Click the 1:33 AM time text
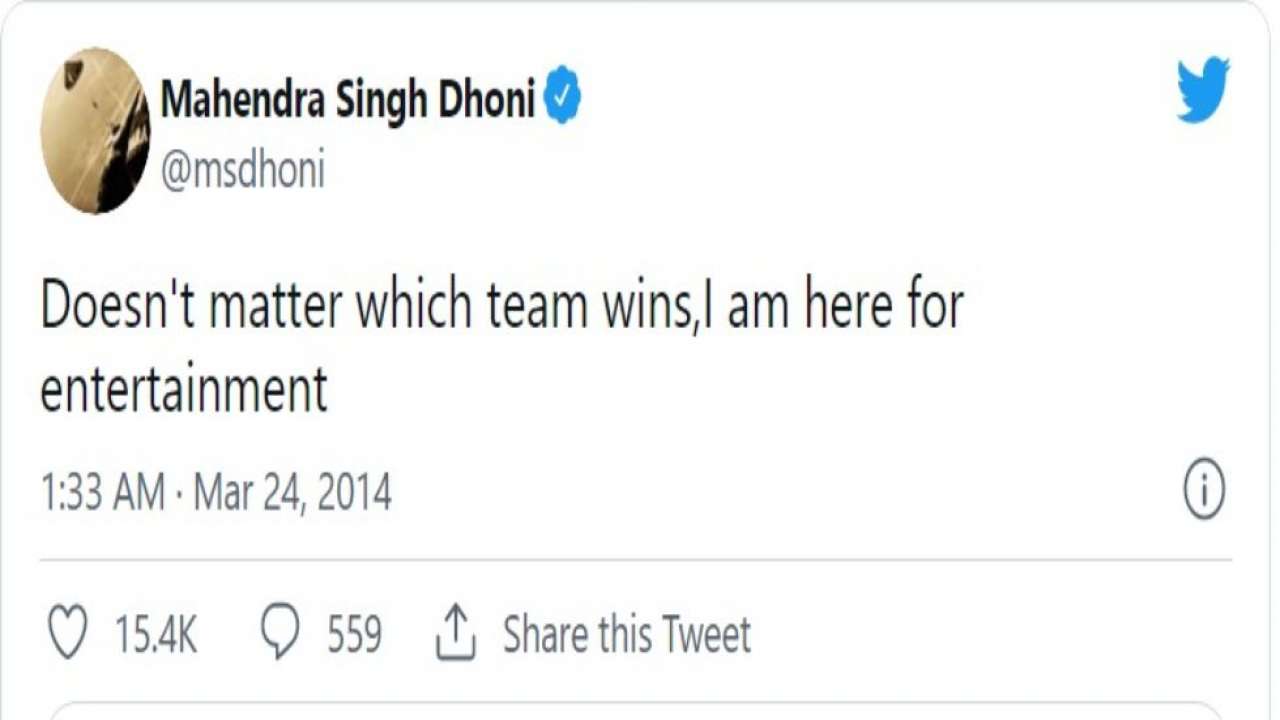This screenshot has height=720, width=1280. point(102,494)
